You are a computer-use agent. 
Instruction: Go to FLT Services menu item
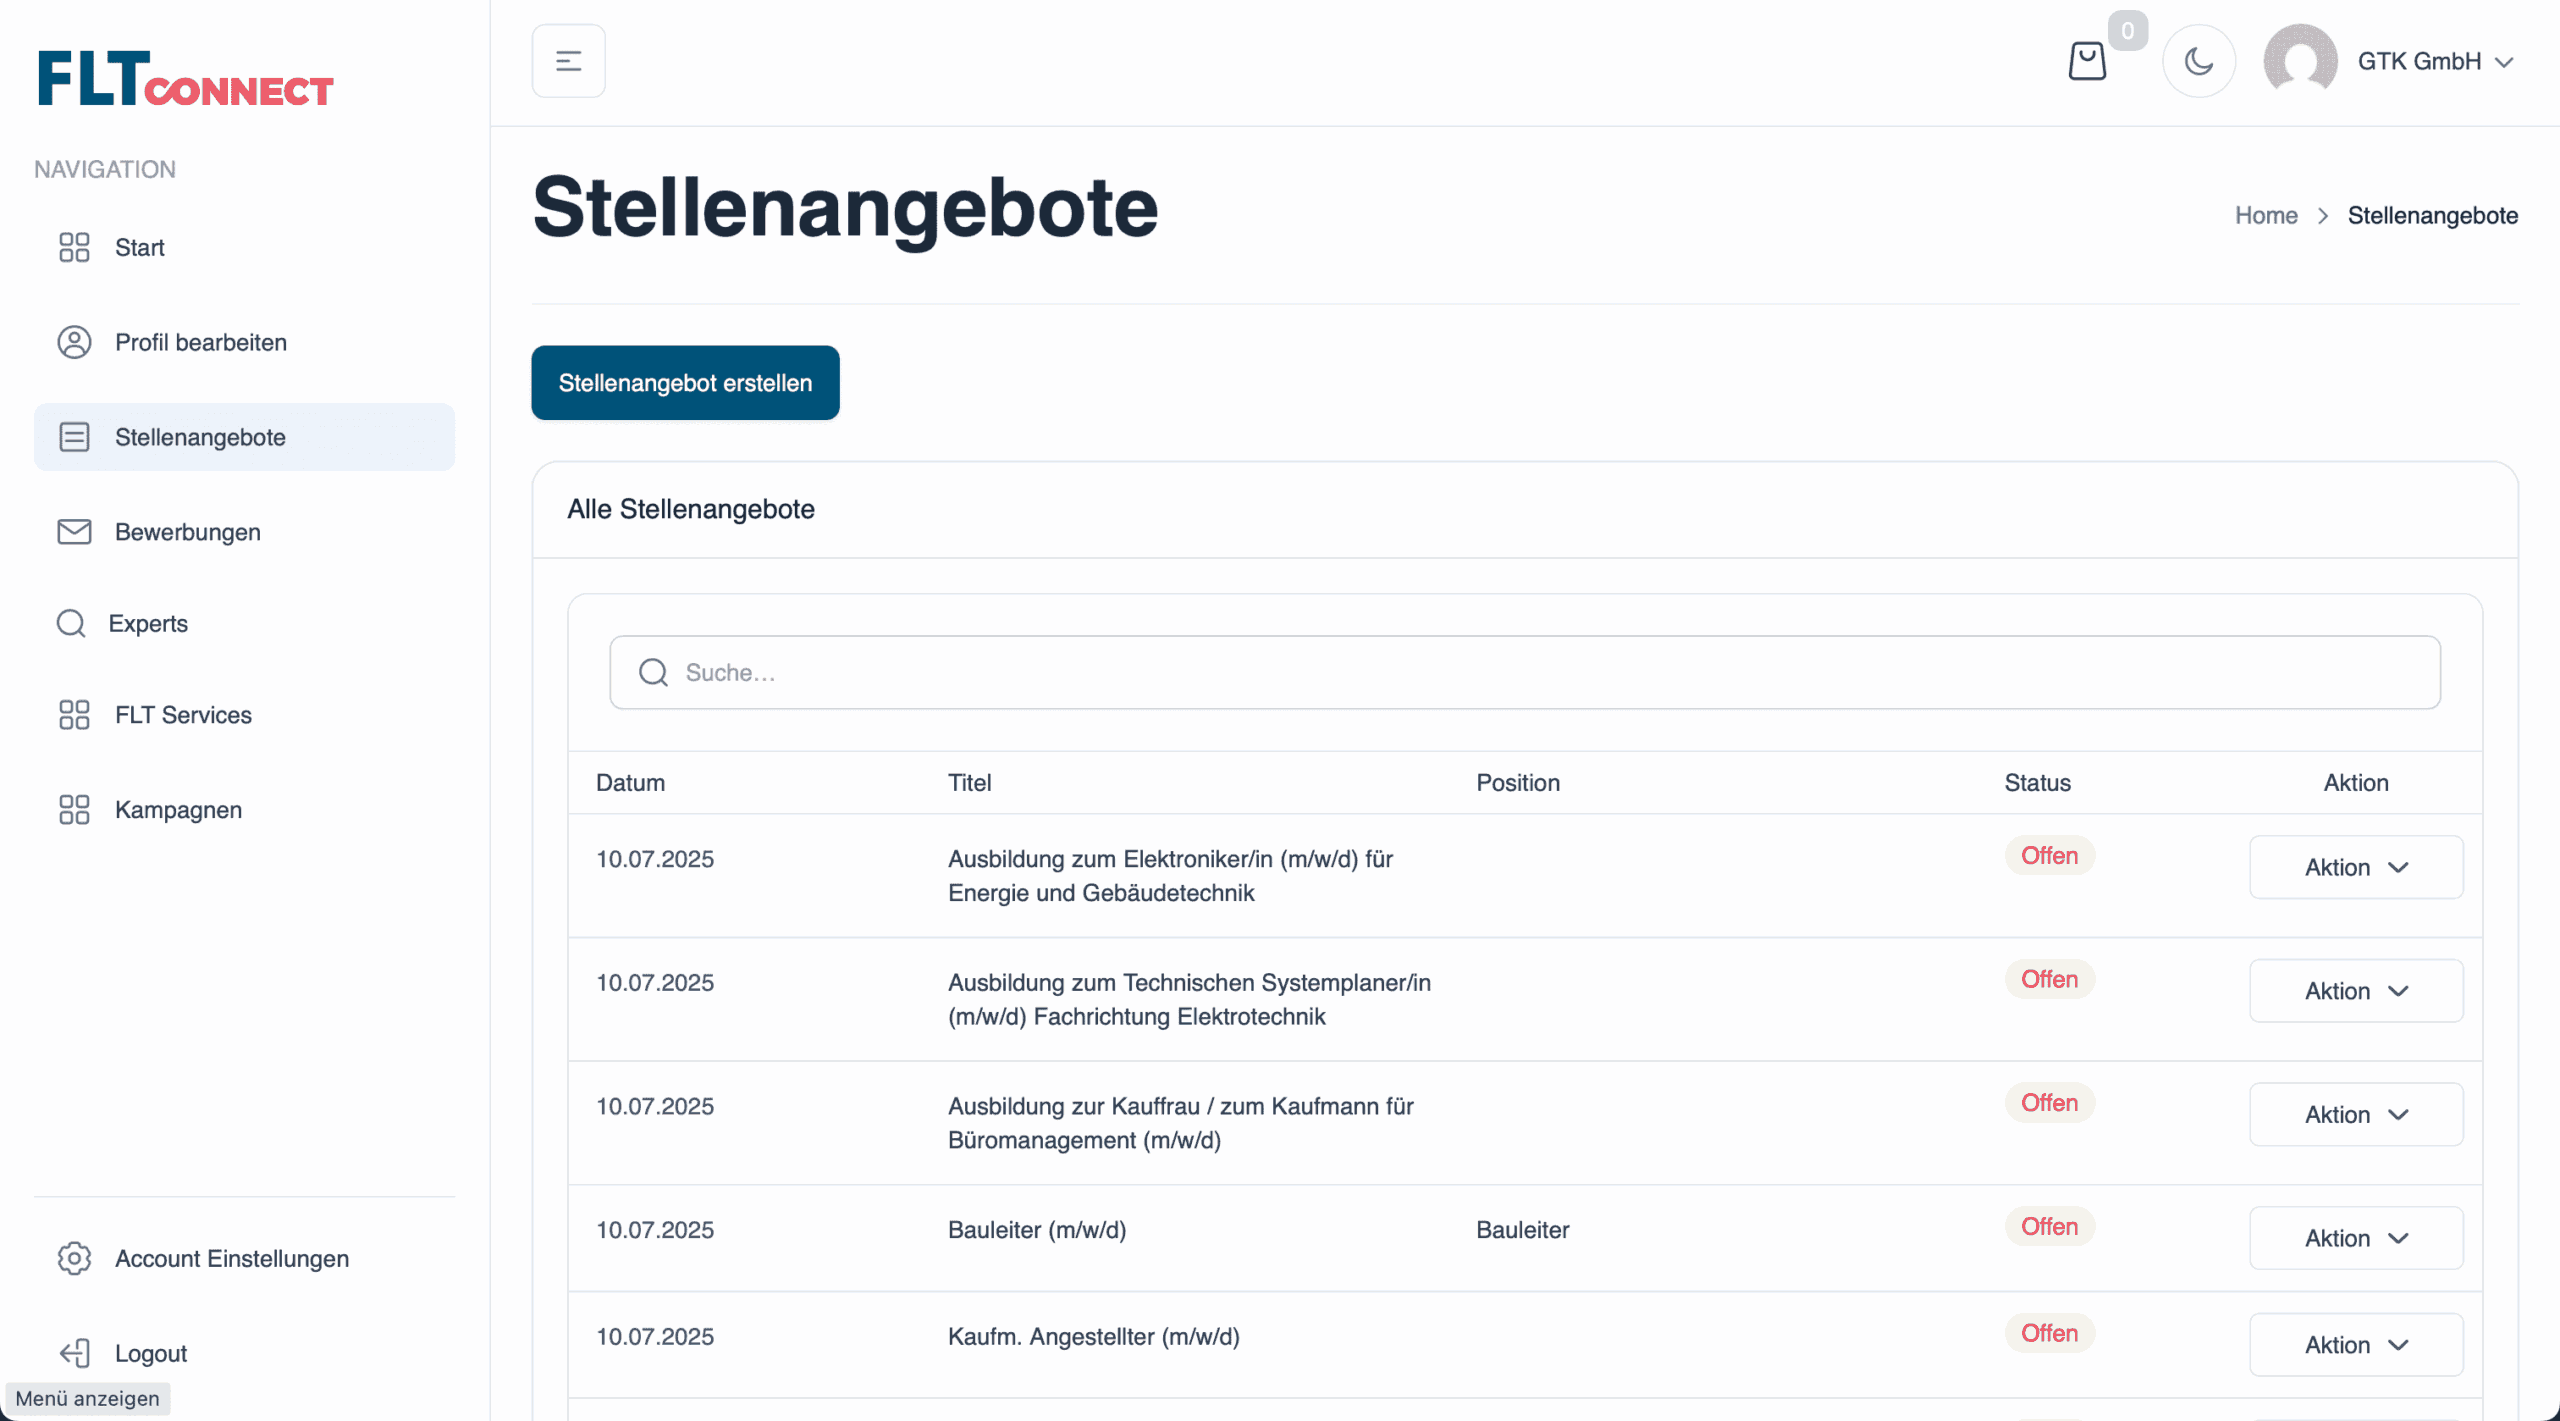(x=183, y=715)
